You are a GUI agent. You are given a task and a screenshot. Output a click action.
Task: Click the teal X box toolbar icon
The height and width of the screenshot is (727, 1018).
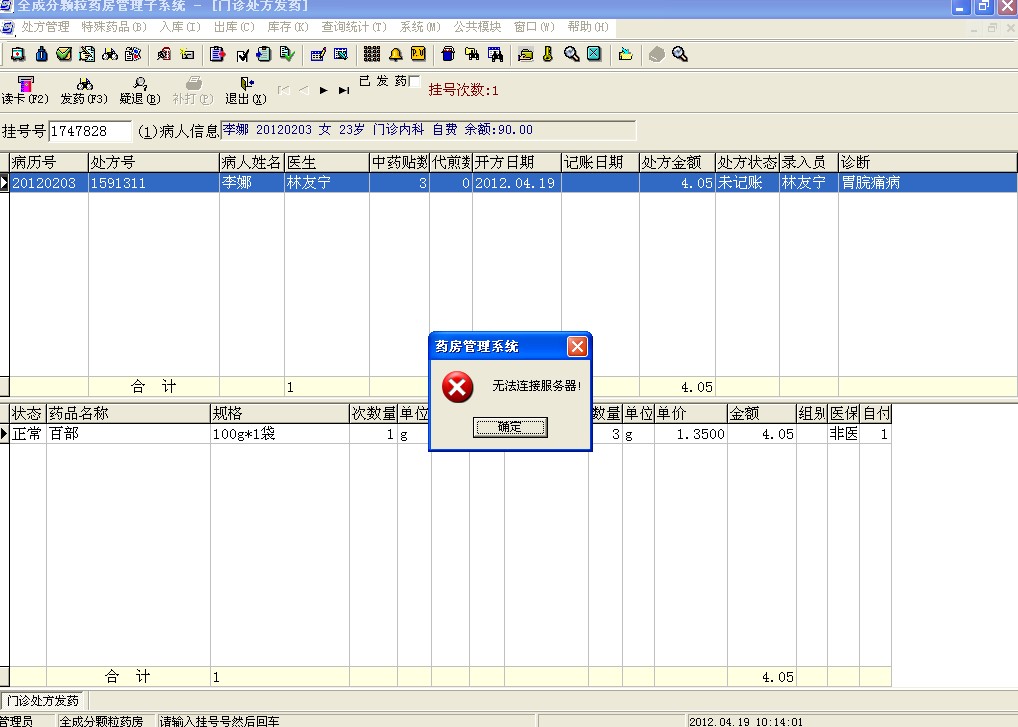click(594, 55)
